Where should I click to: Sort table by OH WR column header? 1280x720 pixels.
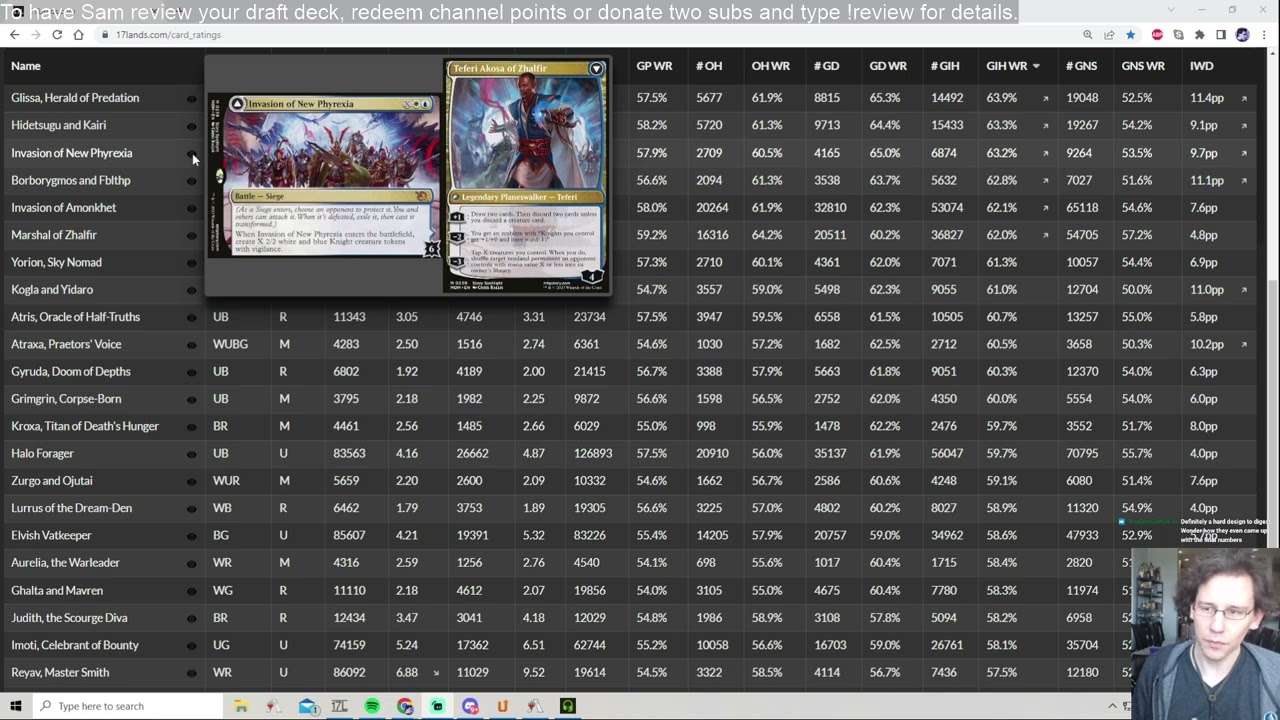[x=770, y=66]
